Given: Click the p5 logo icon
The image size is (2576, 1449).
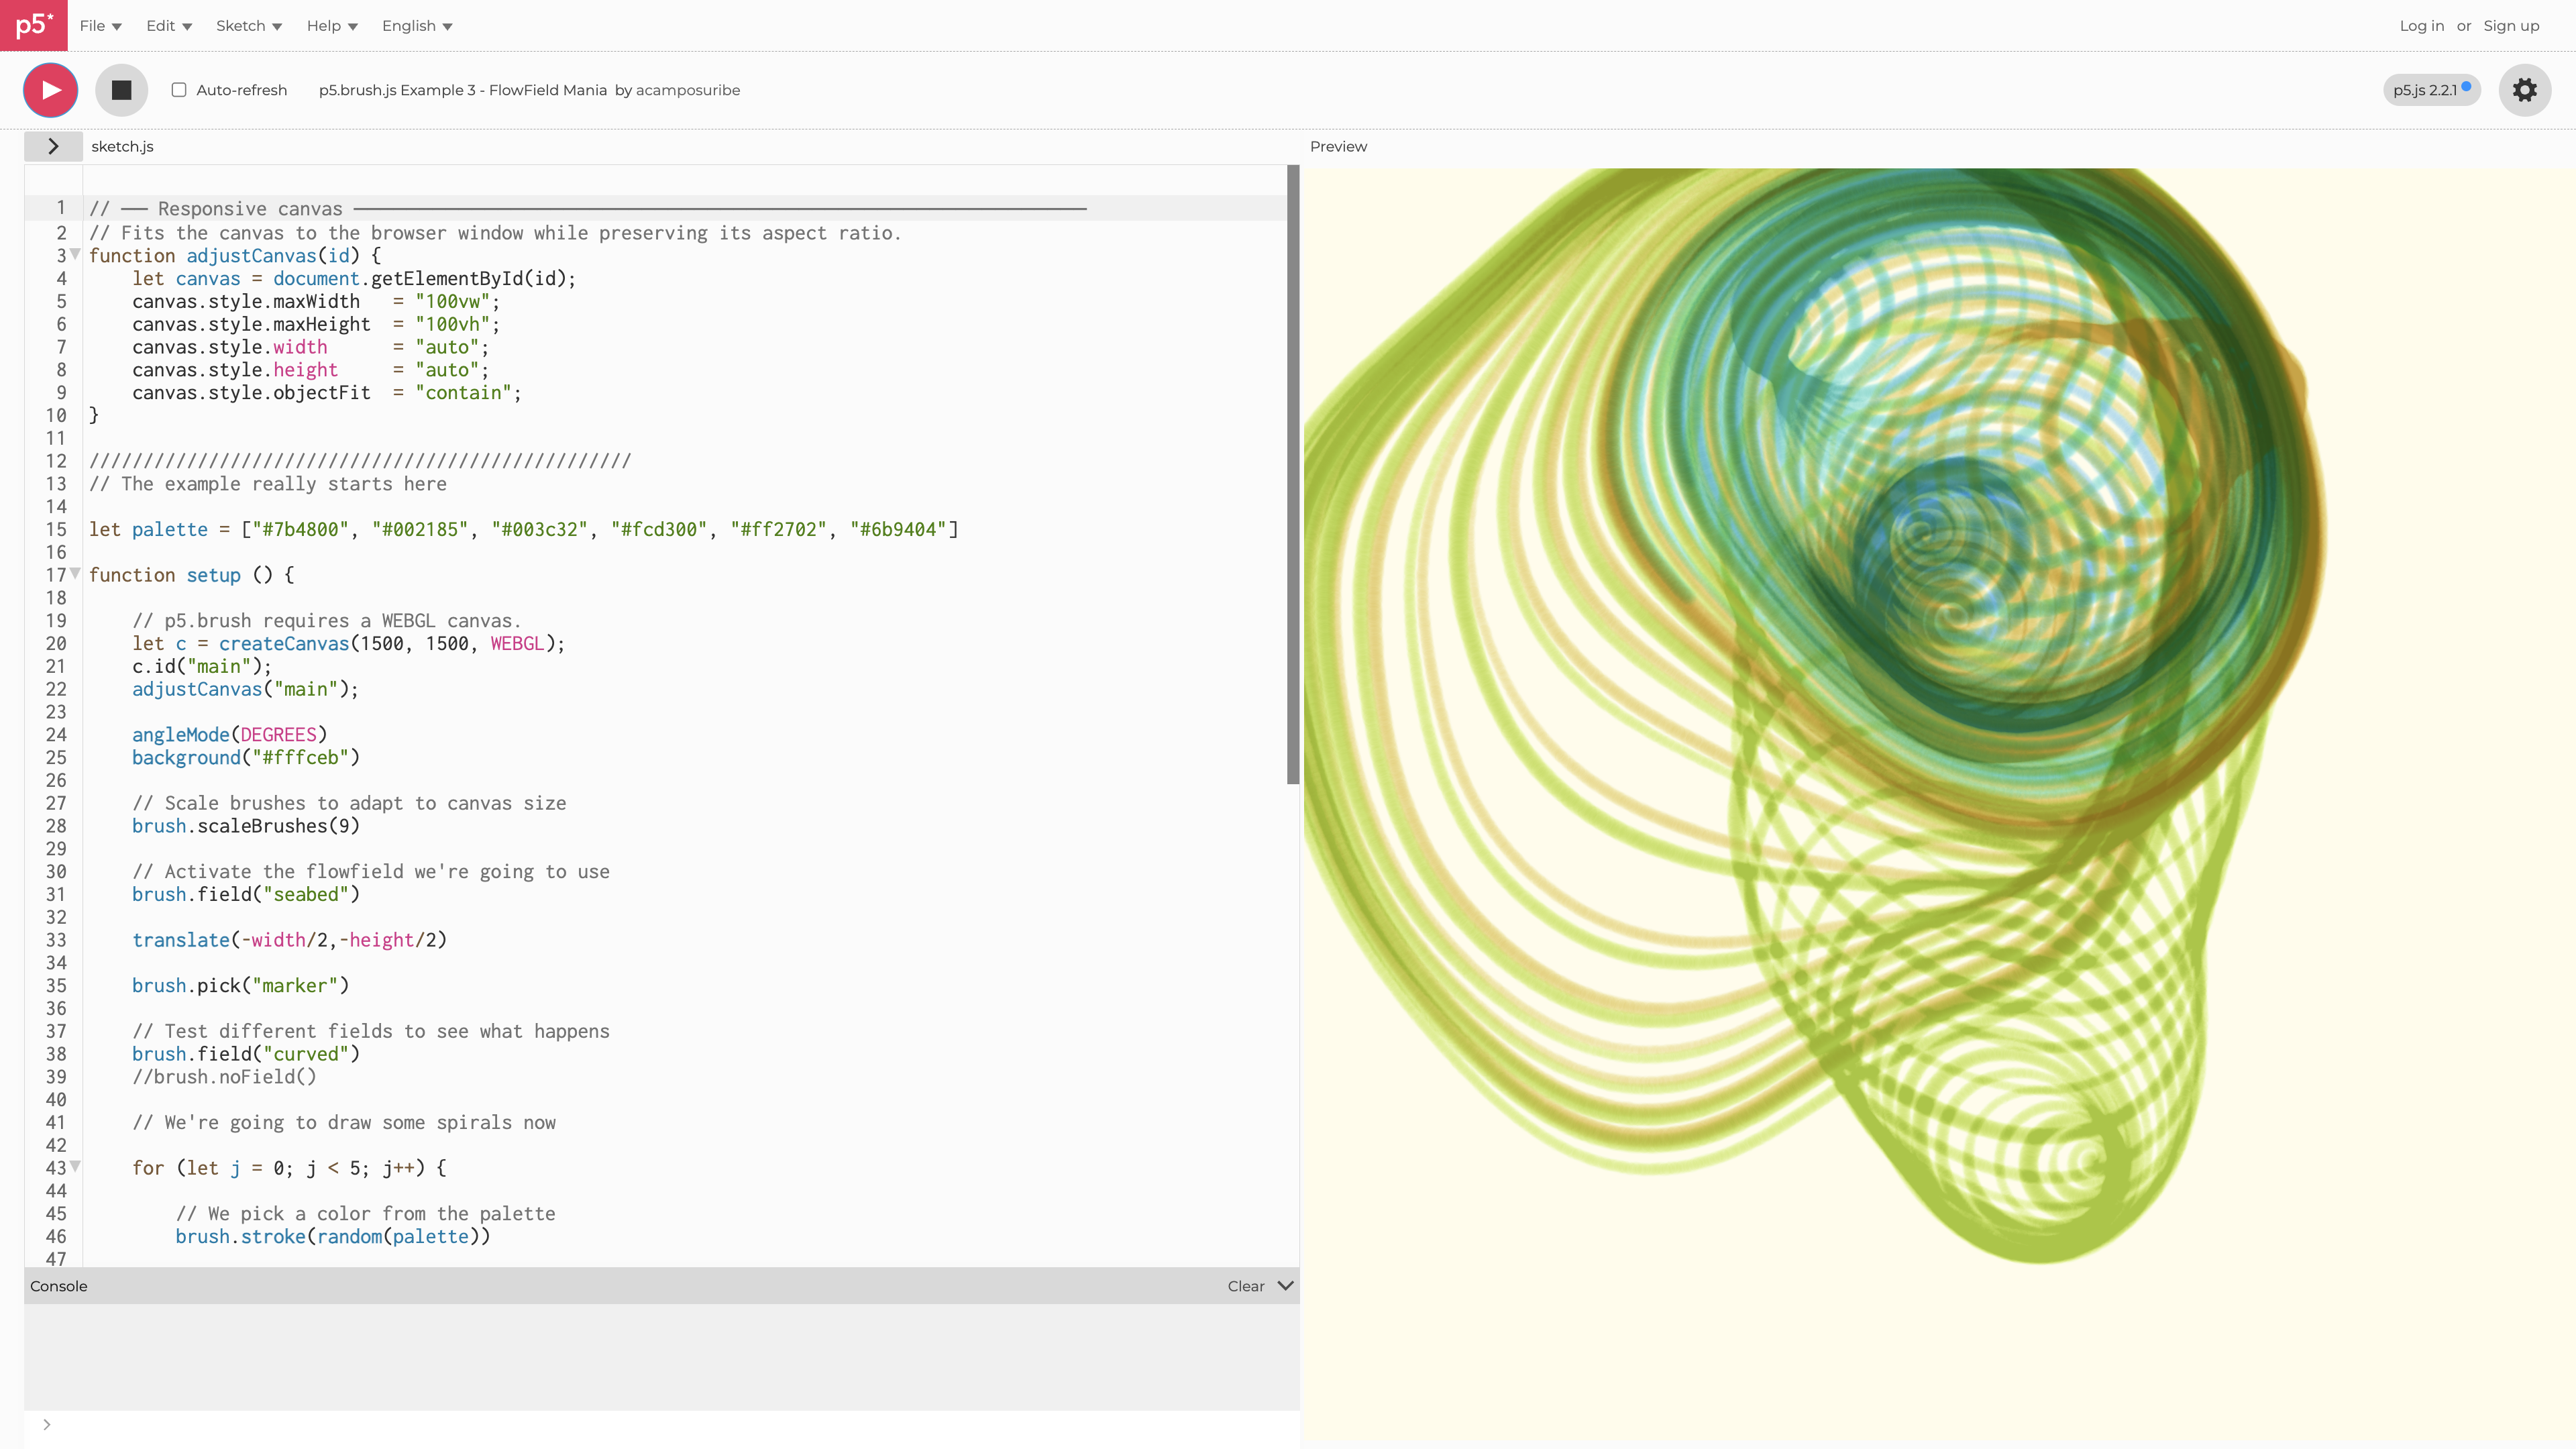Looking at the screenshot, I should [x=33, y=25].
